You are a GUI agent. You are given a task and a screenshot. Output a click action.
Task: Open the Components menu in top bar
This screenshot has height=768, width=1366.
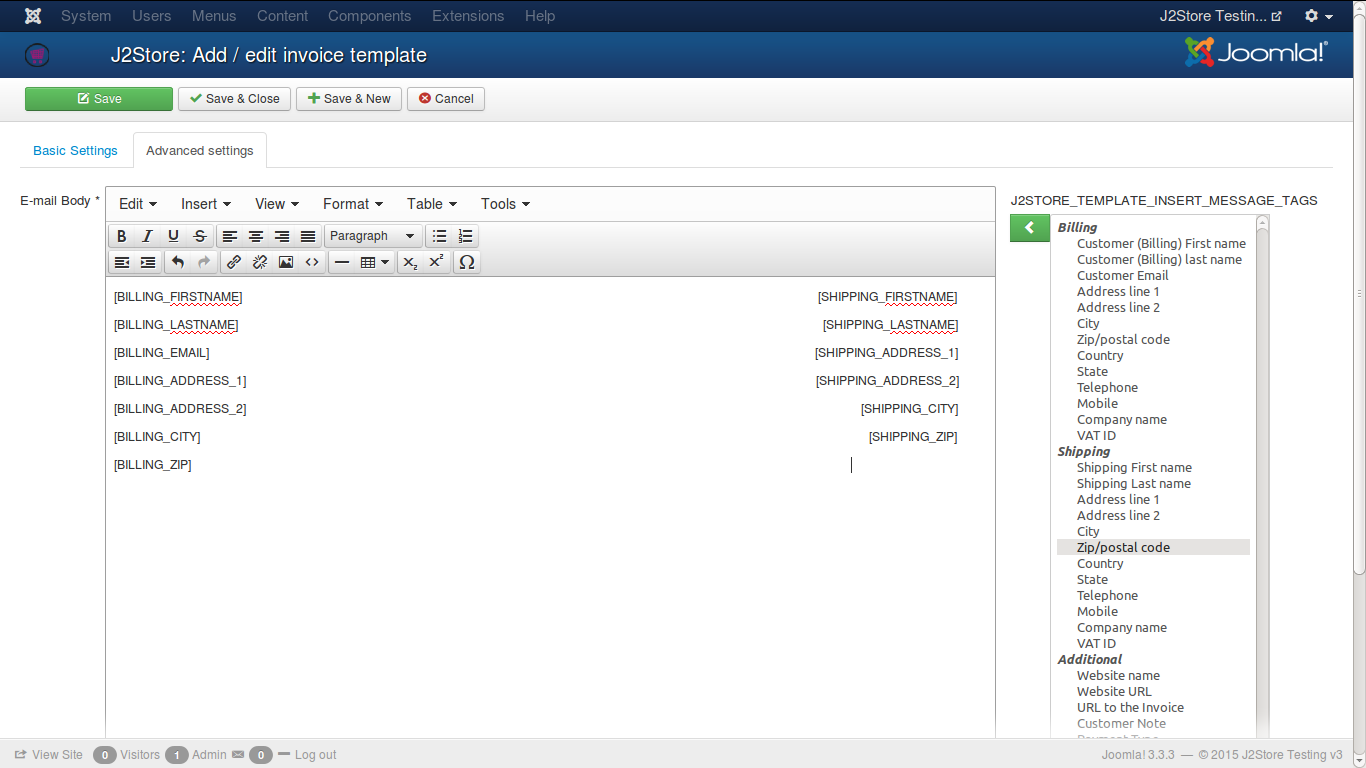[x=369, y=16]
